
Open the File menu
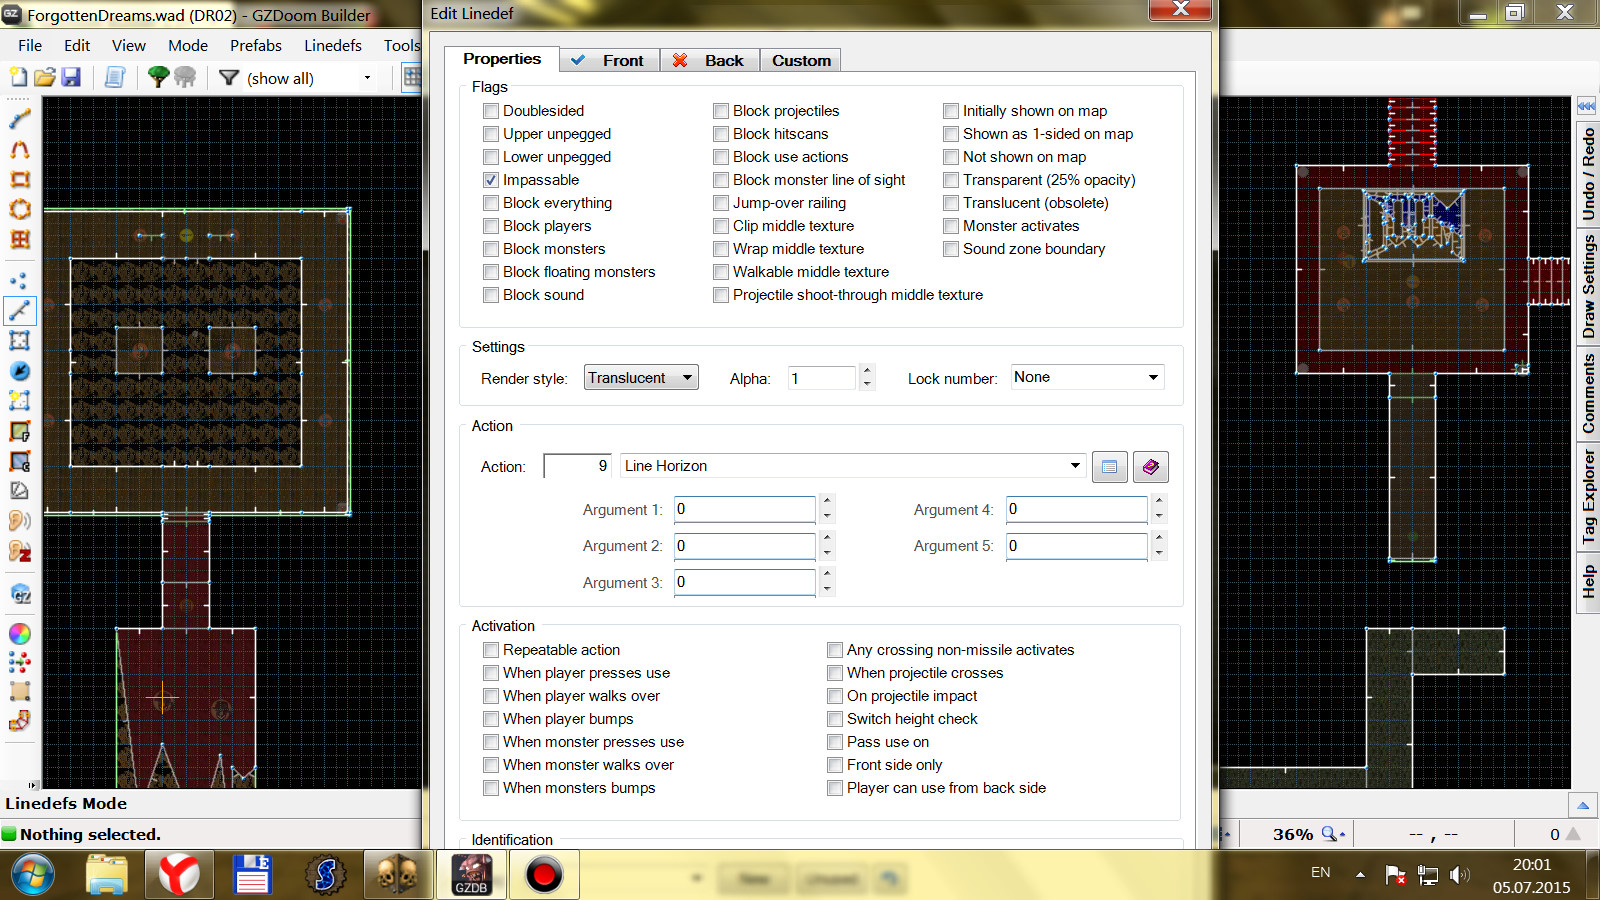coord(30,45)
